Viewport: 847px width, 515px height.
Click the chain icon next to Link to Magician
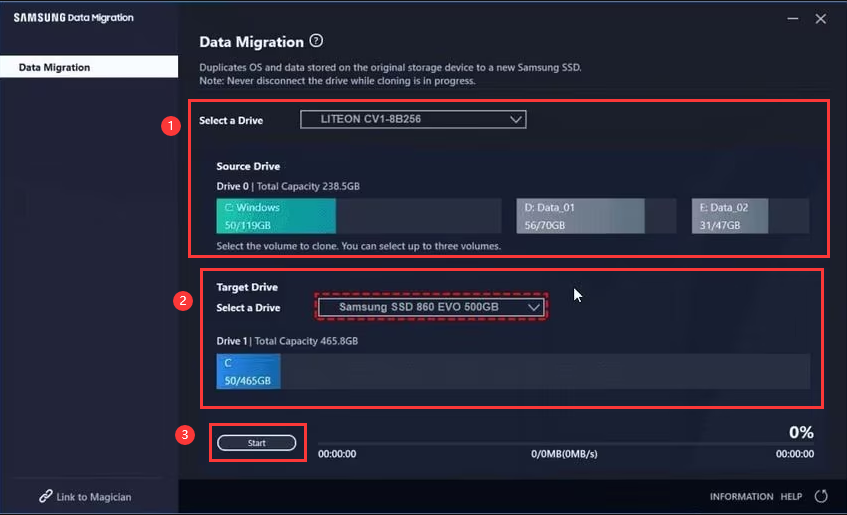45,496
